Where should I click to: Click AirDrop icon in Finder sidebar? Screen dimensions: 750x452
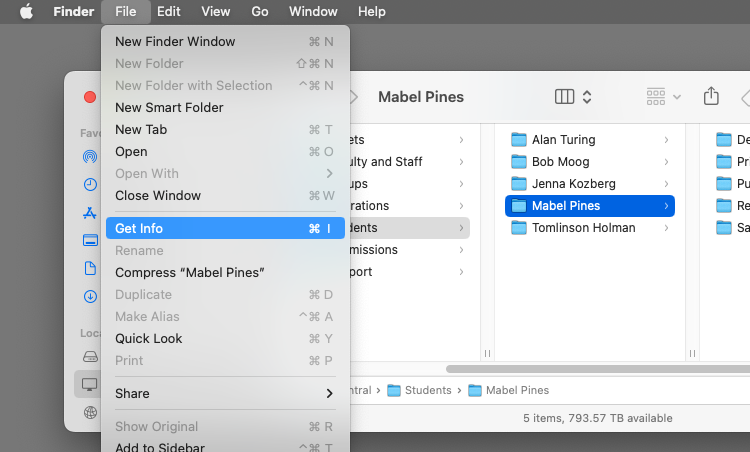90,156
